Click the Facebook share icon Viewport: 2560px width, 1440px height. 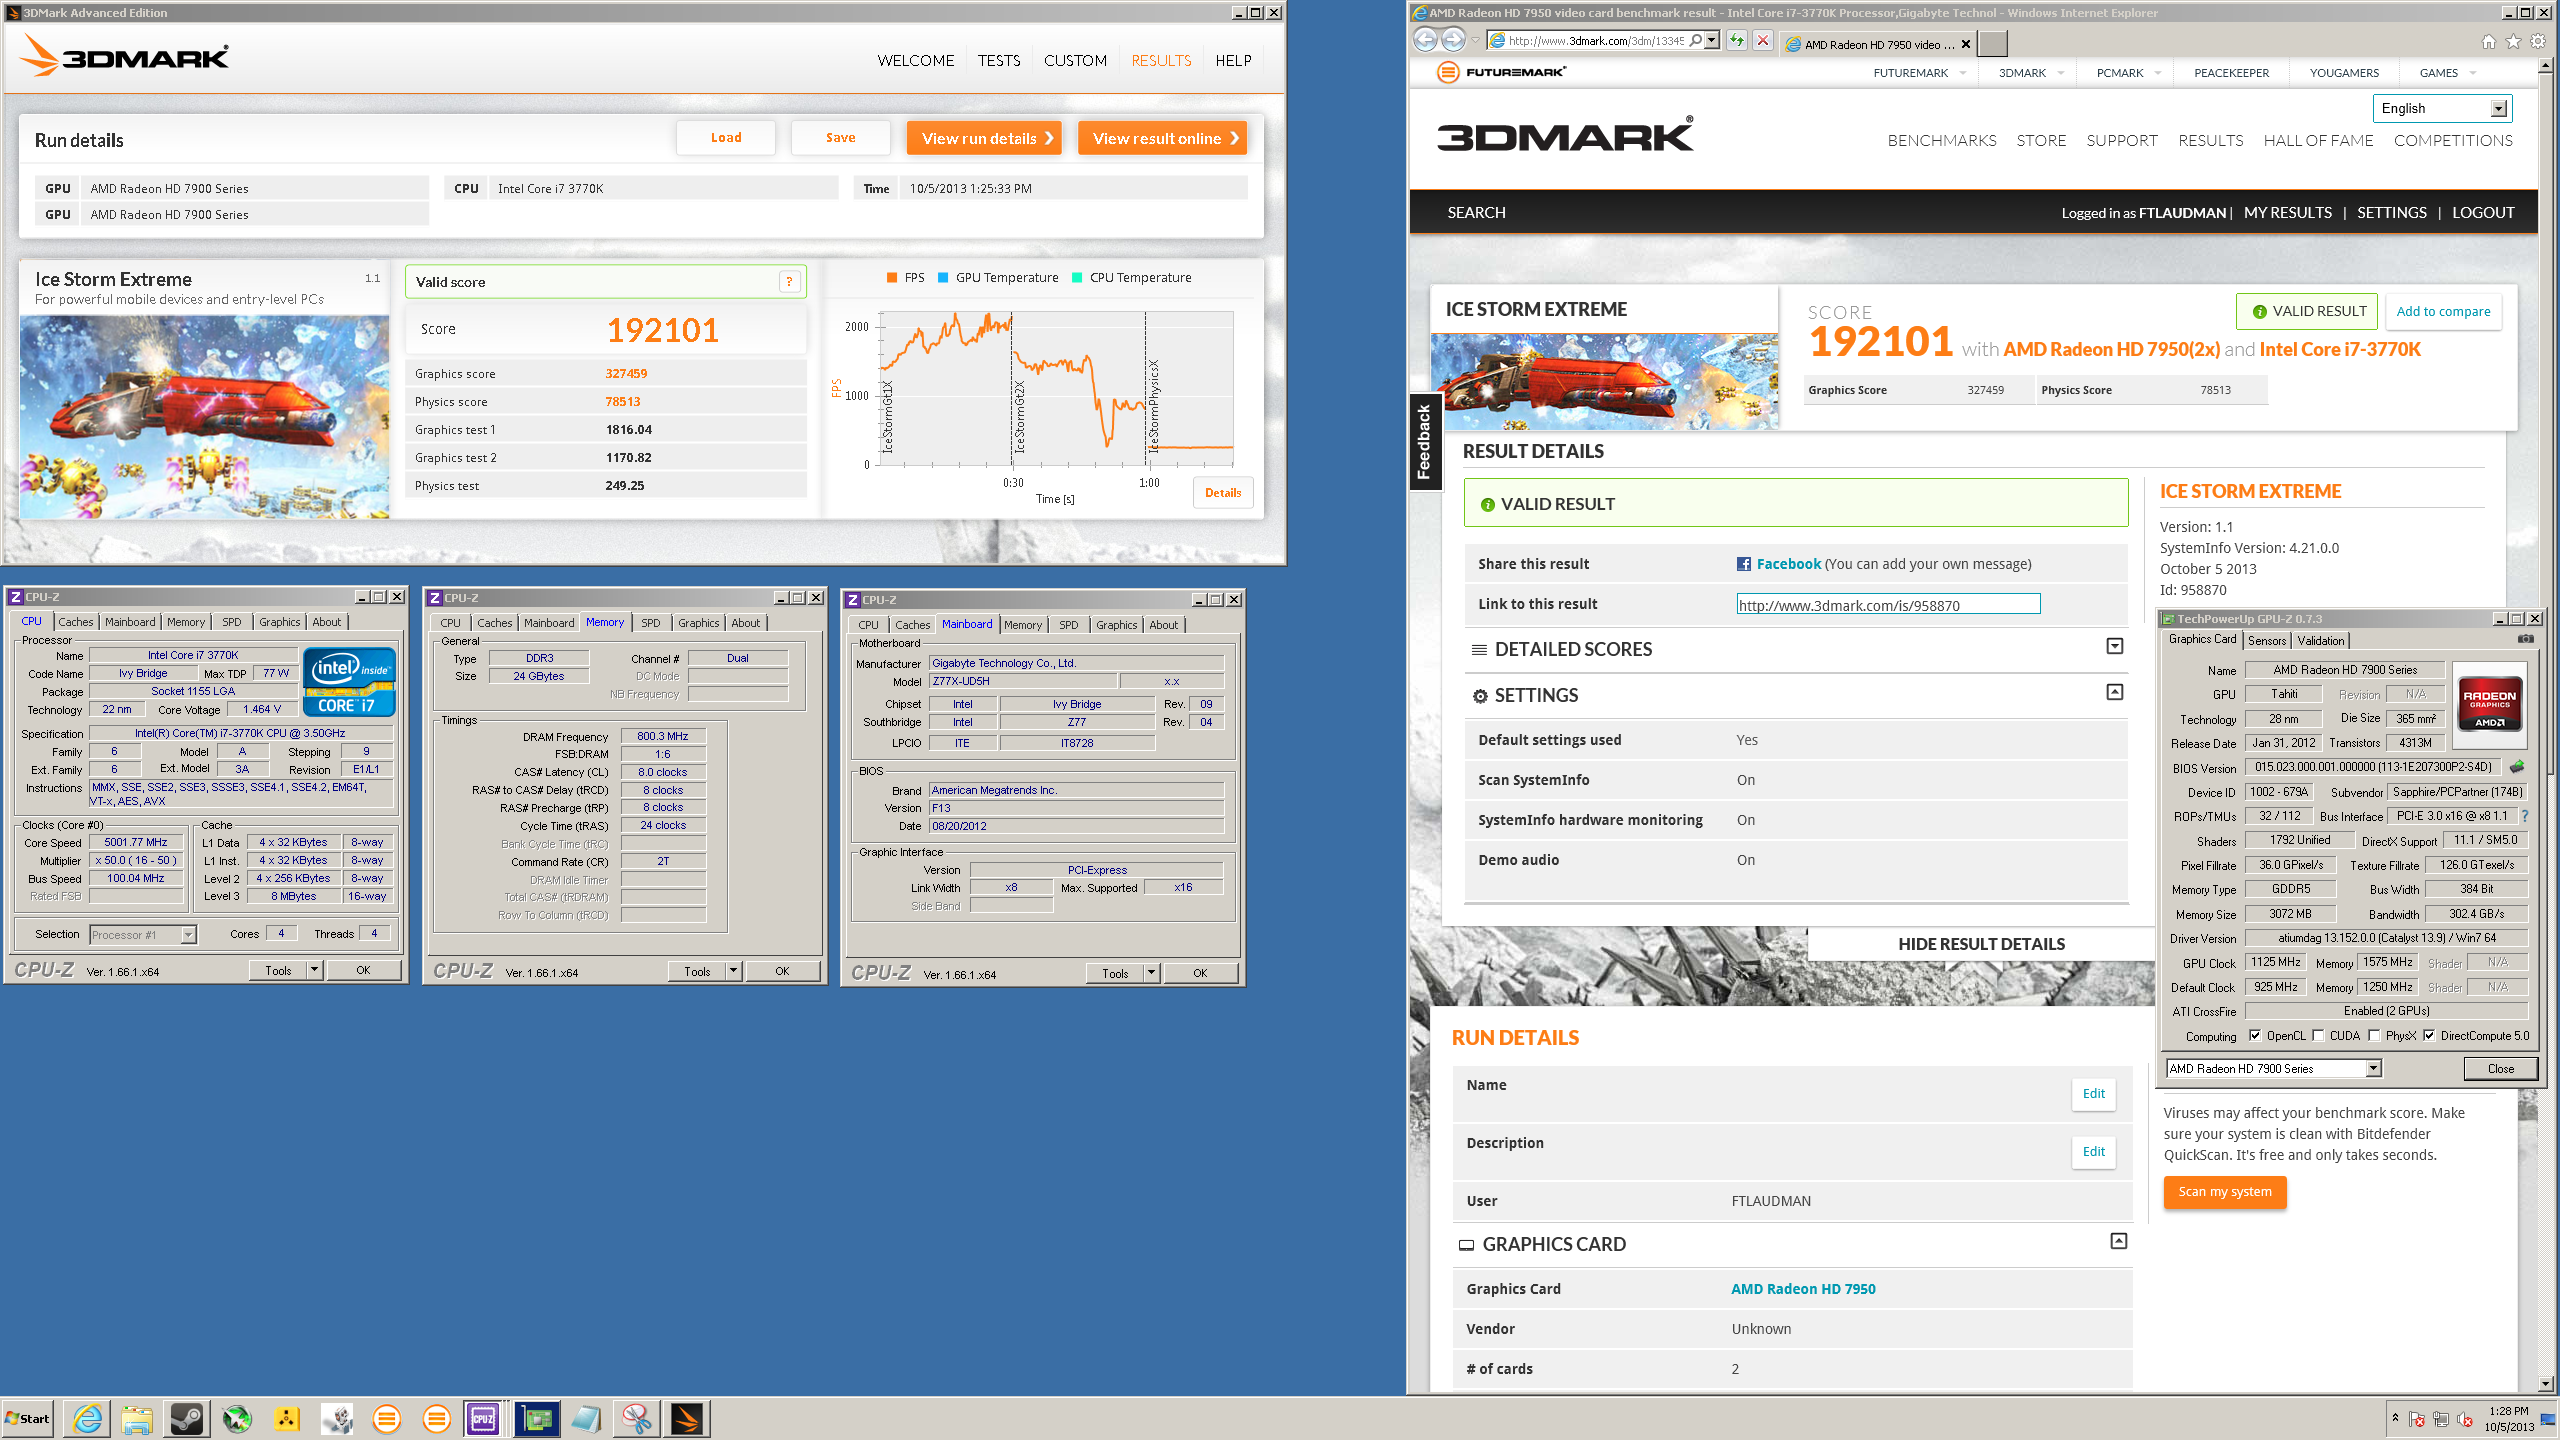(x=1744, y=564)
